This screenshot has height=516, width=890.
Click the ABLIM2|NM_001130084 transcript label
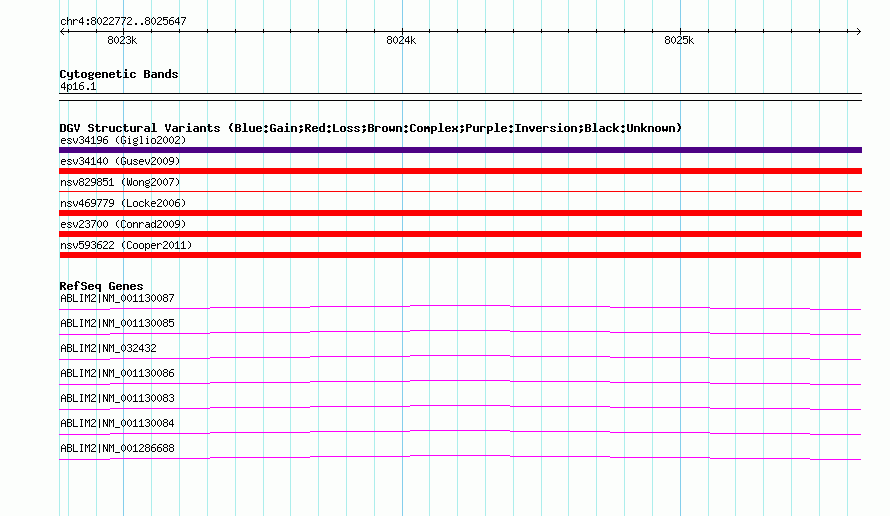117,423
